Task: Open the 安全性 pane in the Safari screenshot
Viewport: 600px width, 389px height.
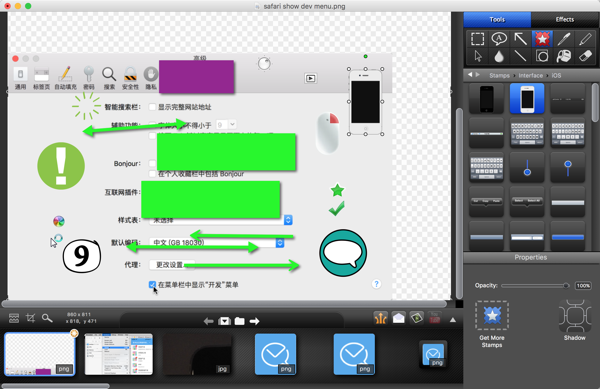Action: 130,78
